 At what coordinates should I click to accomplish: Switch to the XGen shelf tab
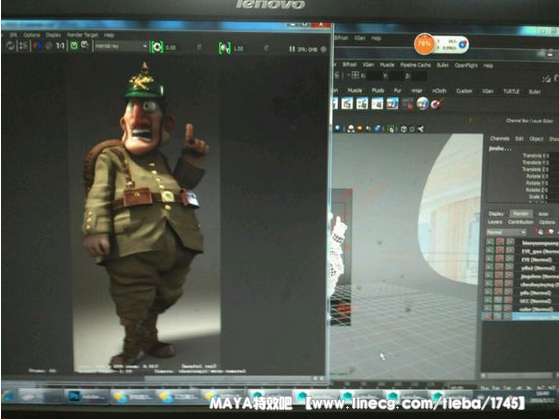(488, 91)
